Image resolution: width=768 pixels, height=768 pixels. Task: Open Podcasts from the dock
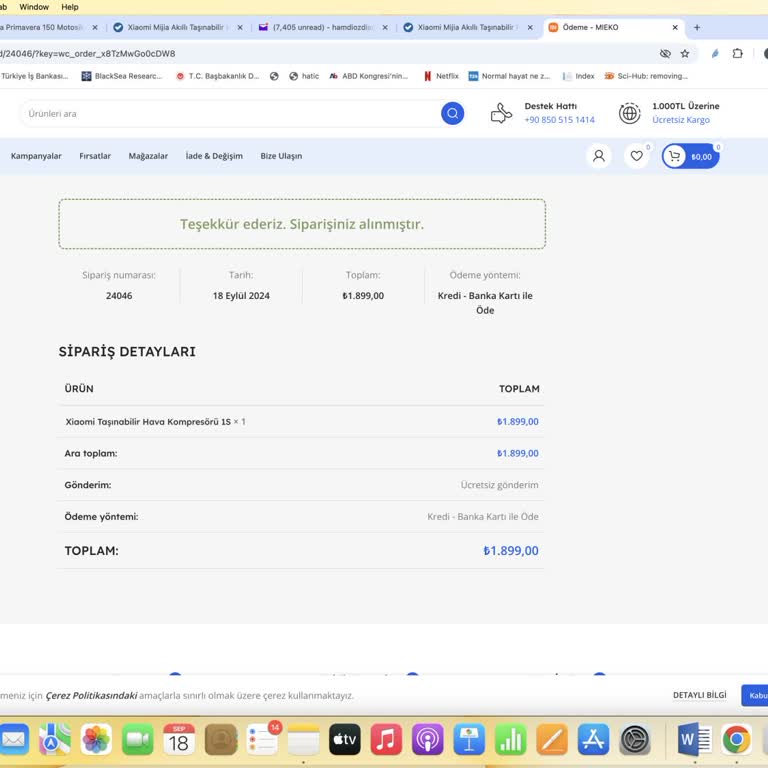[x=428, y=739]
